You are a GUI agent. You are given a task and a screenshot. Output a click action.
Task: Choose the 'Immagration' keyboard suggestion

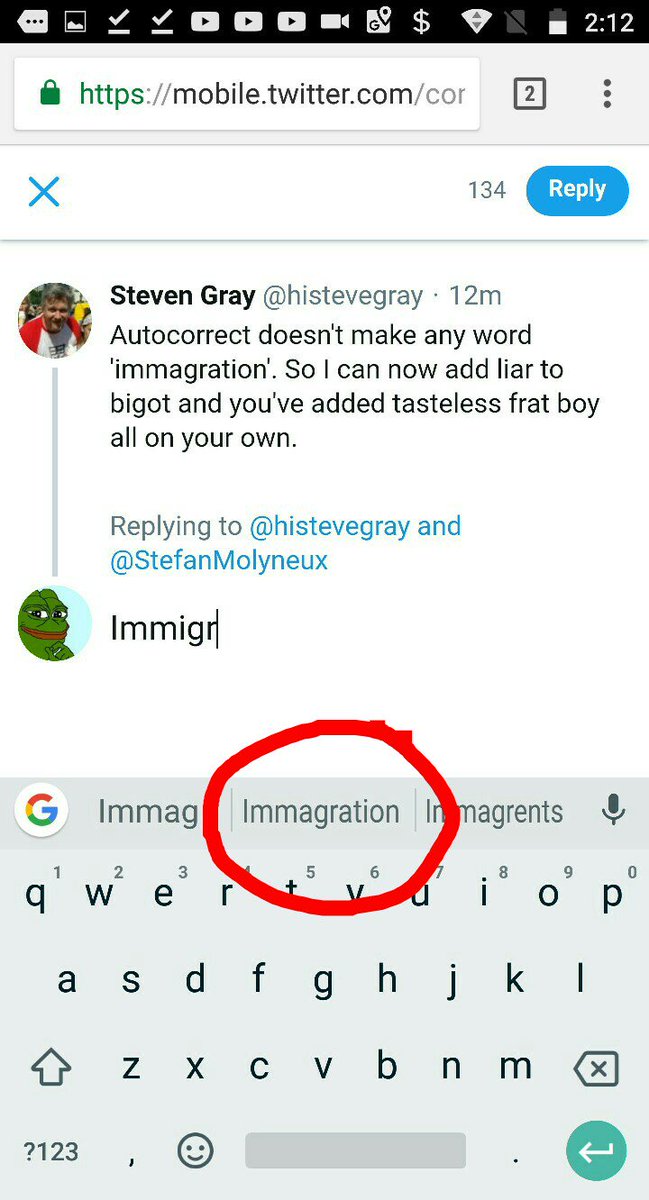[x=321, y=812]
